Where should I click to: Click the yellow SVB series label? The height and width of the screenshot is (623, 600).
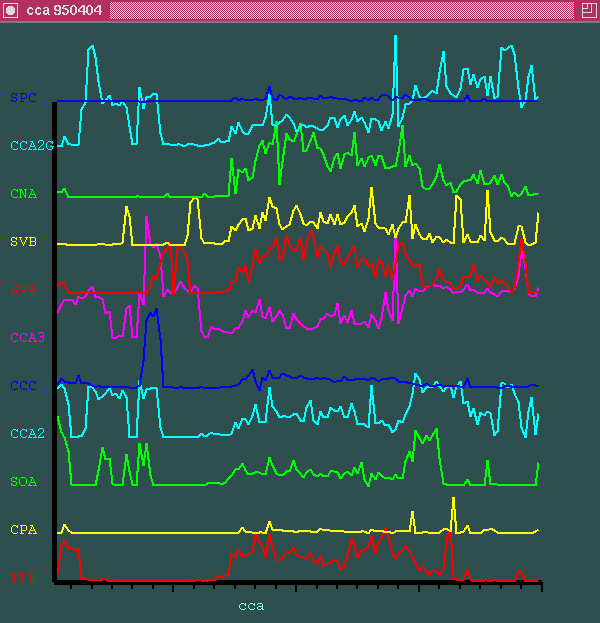point(23,242)
